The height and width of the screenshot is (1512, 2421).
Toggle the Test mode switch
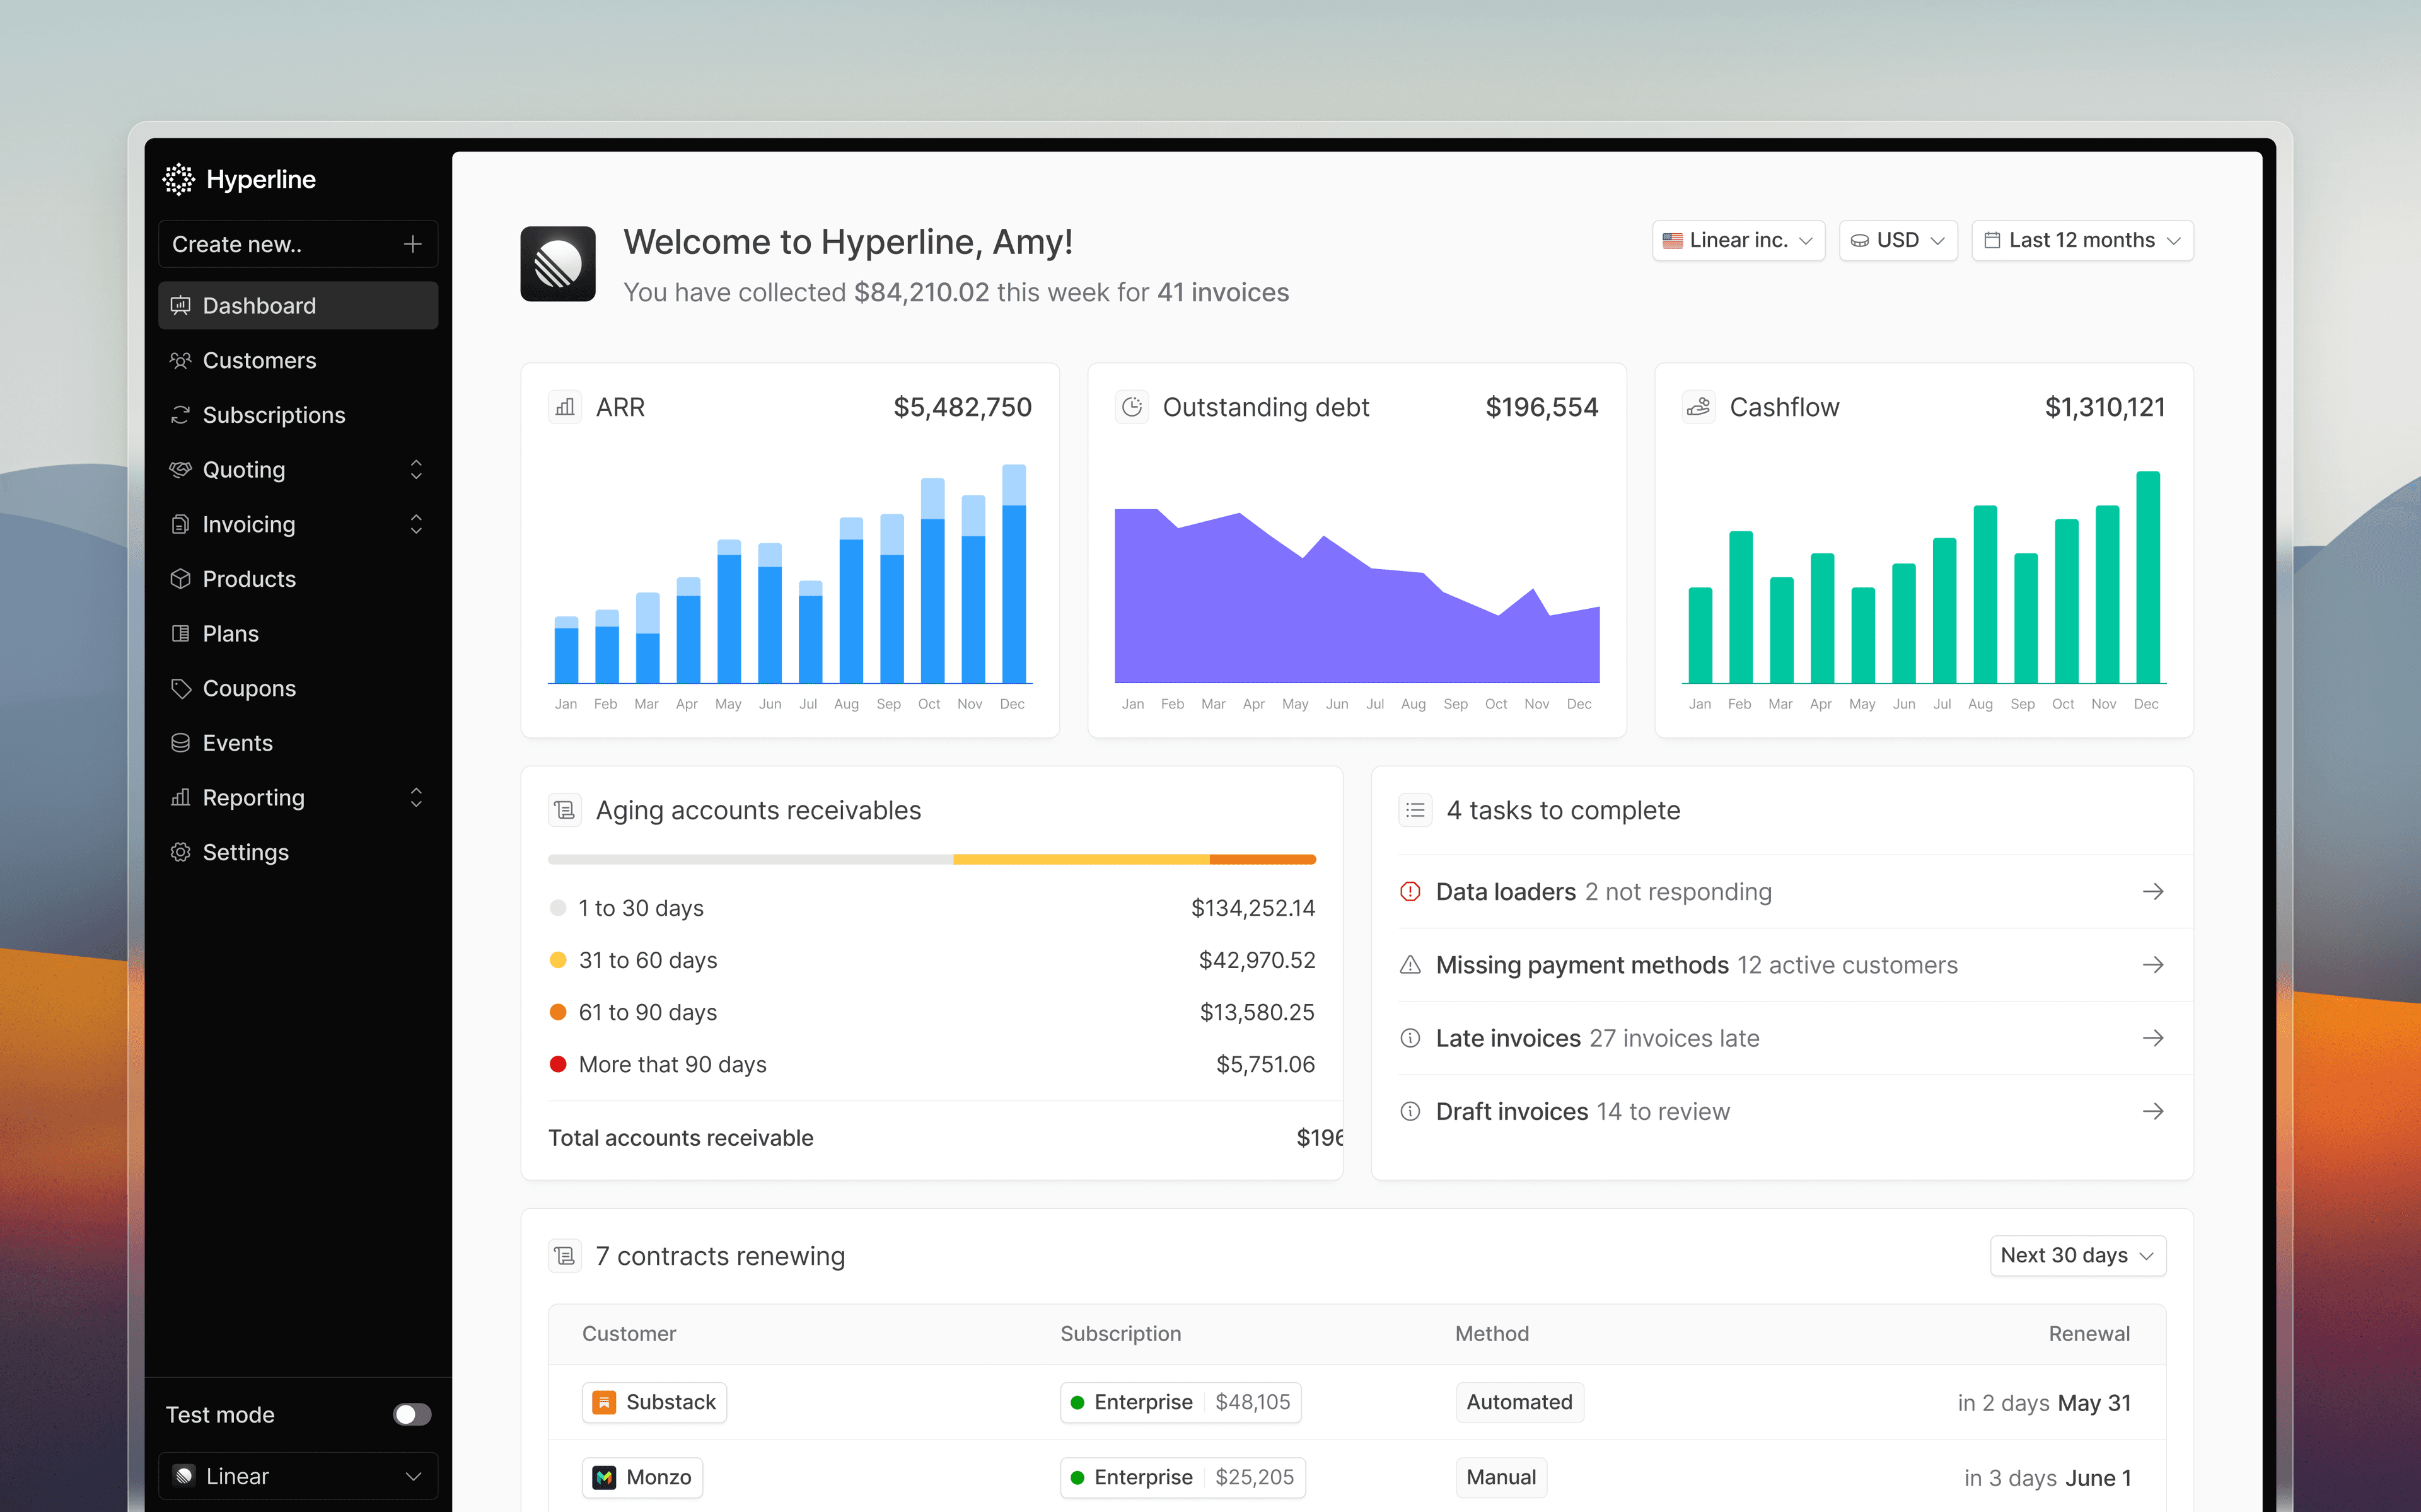[x=412, y=1414]
